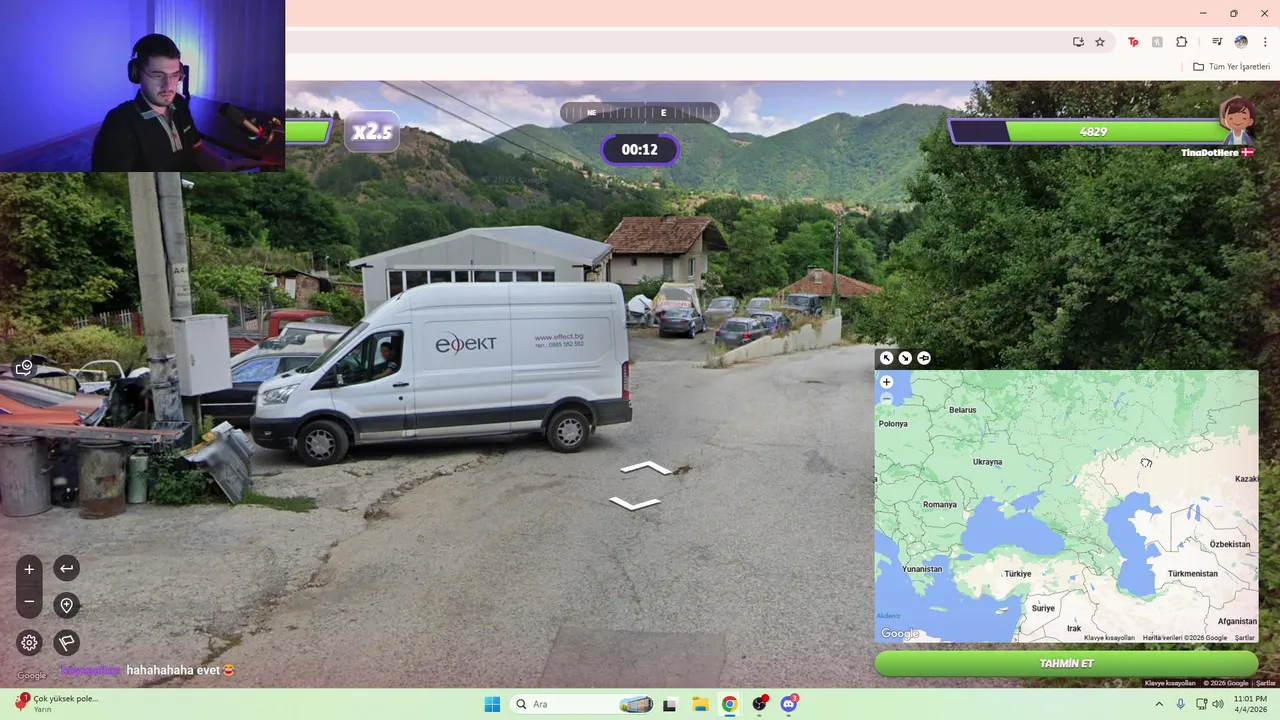Open game settings gear

pyautogui.click(x=29, y=643)
